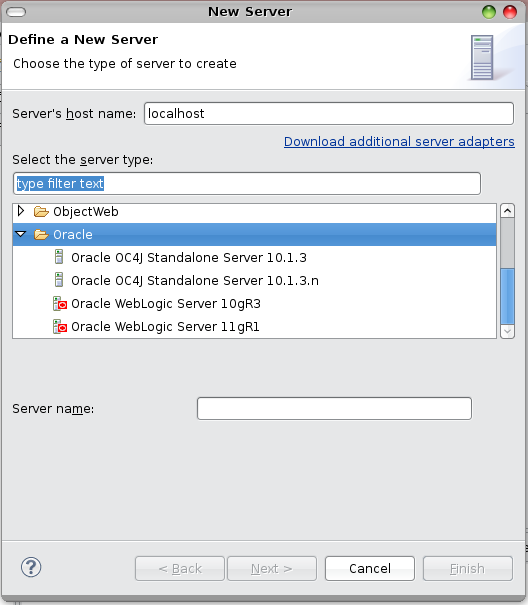The width and height of the screenshot is (528, 605).
Task: Click the Server name input field
Action: pos(334,408)
